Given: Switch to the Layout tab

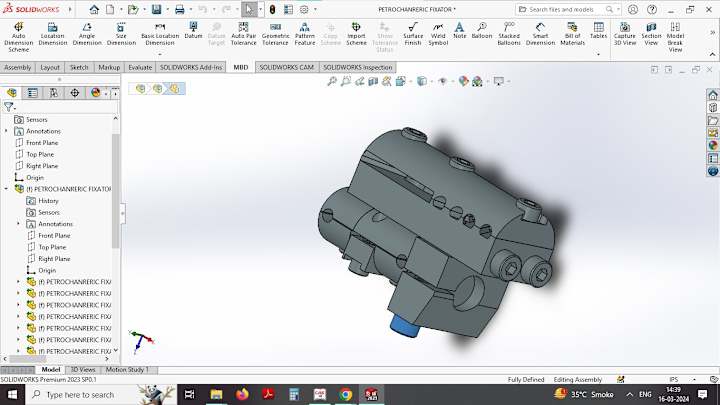Looking at the screenshot, I should coord(50,68).
